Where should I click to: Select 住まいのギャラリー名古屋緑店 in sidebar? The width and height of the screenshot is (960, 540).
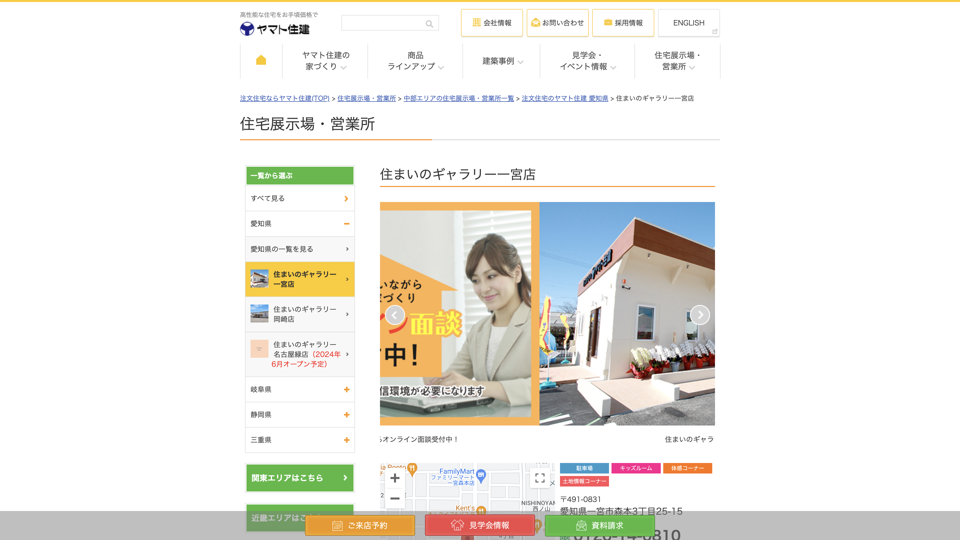coord(299,354)
